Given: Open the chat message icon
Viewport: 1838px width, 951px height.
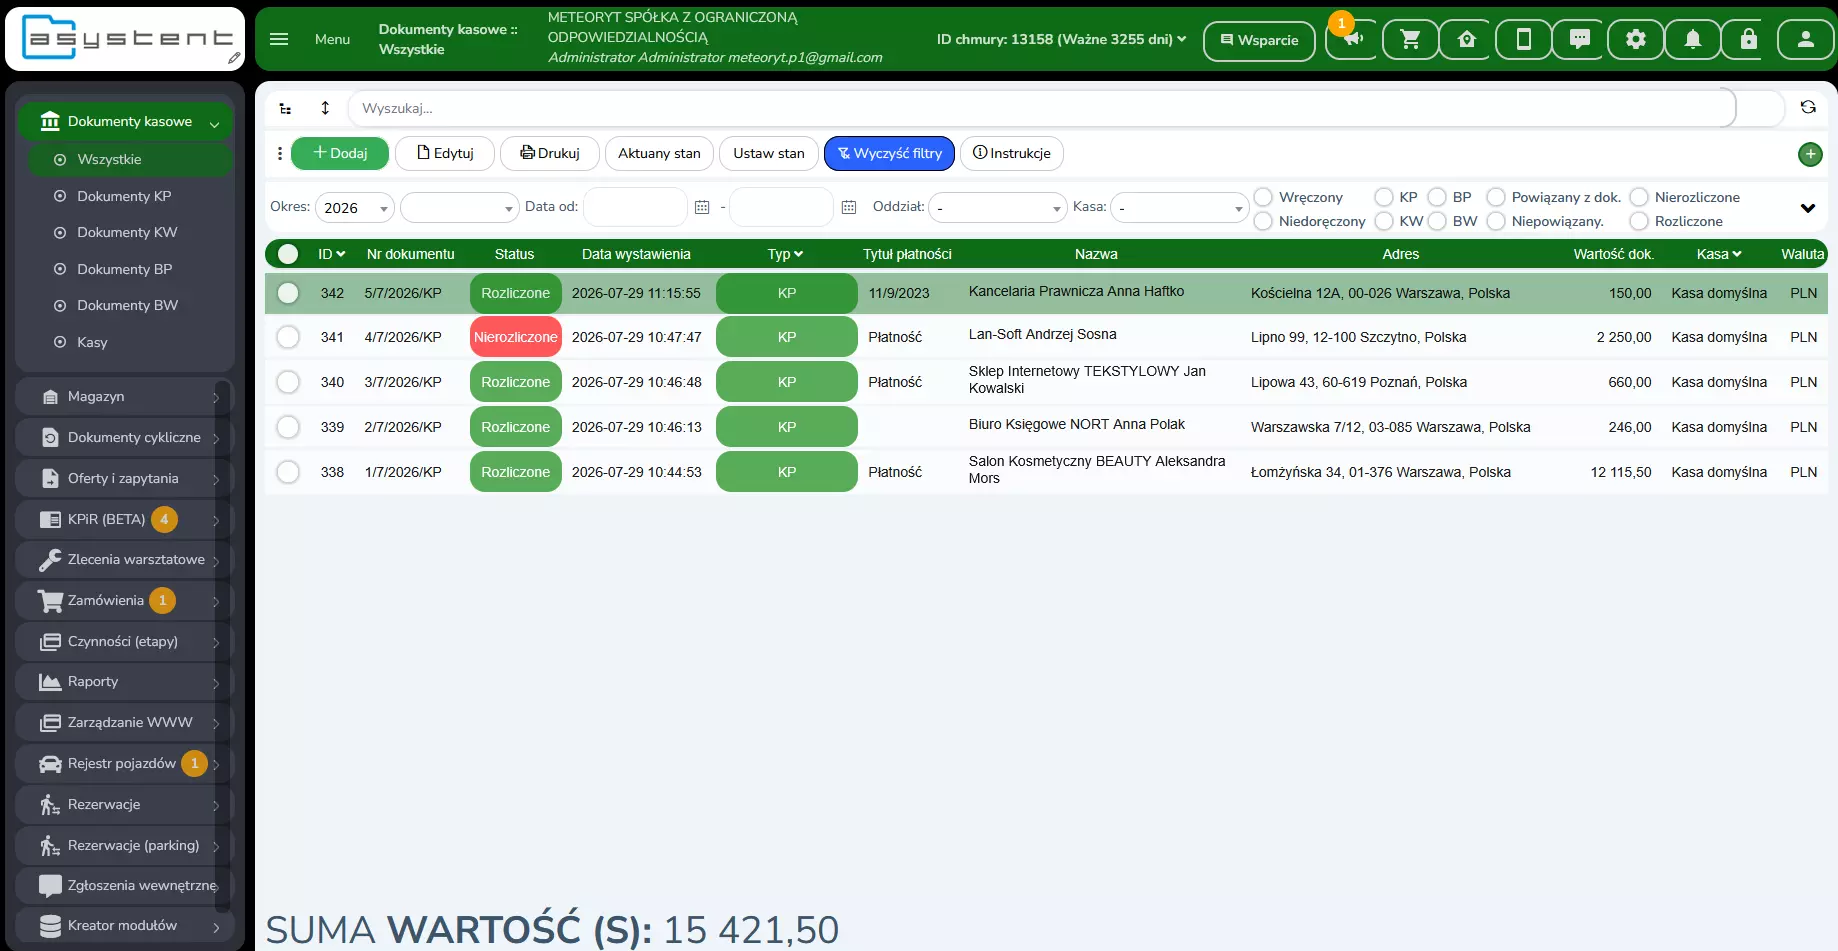Looking at the screenshot, I should pyautogui.click(x=1579, y=40).
